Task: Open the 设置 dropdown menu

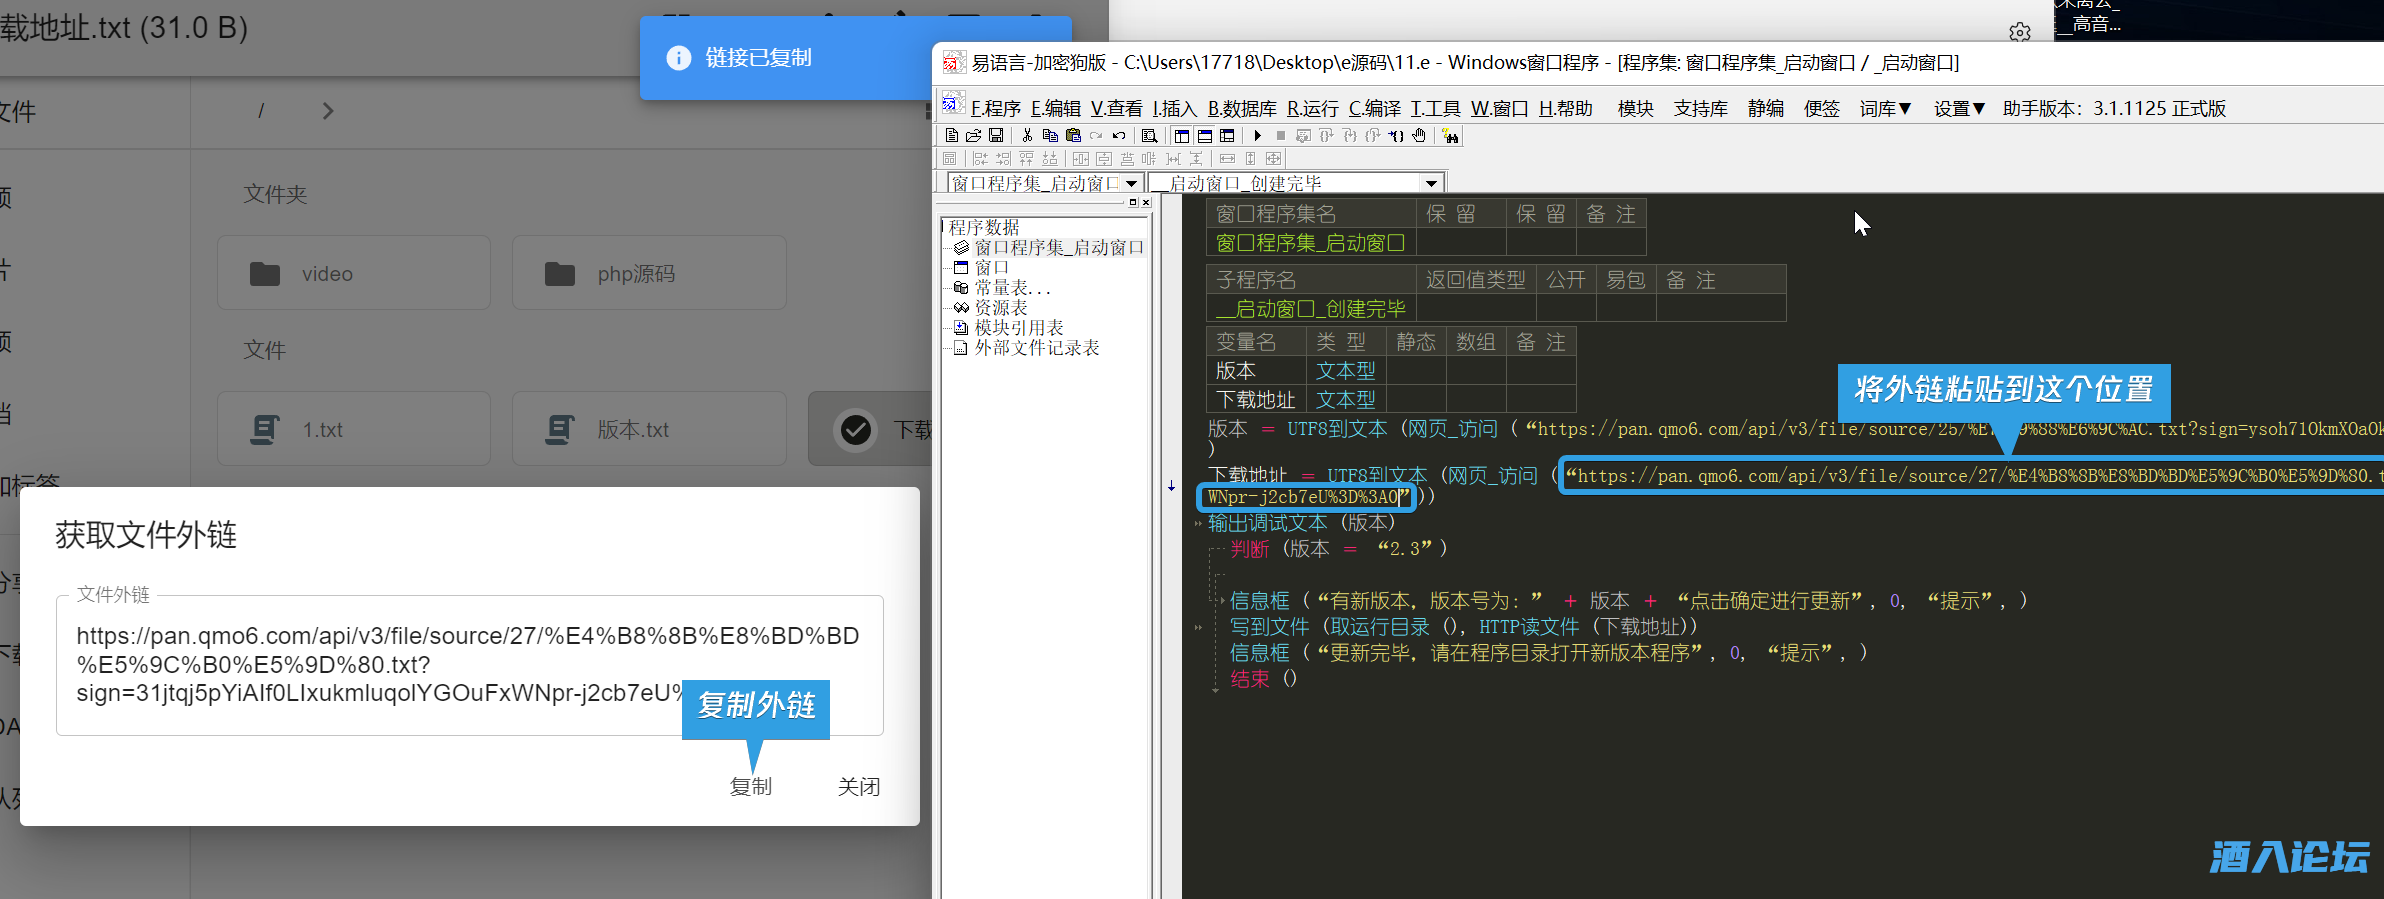Action: tap(1958, 108)
